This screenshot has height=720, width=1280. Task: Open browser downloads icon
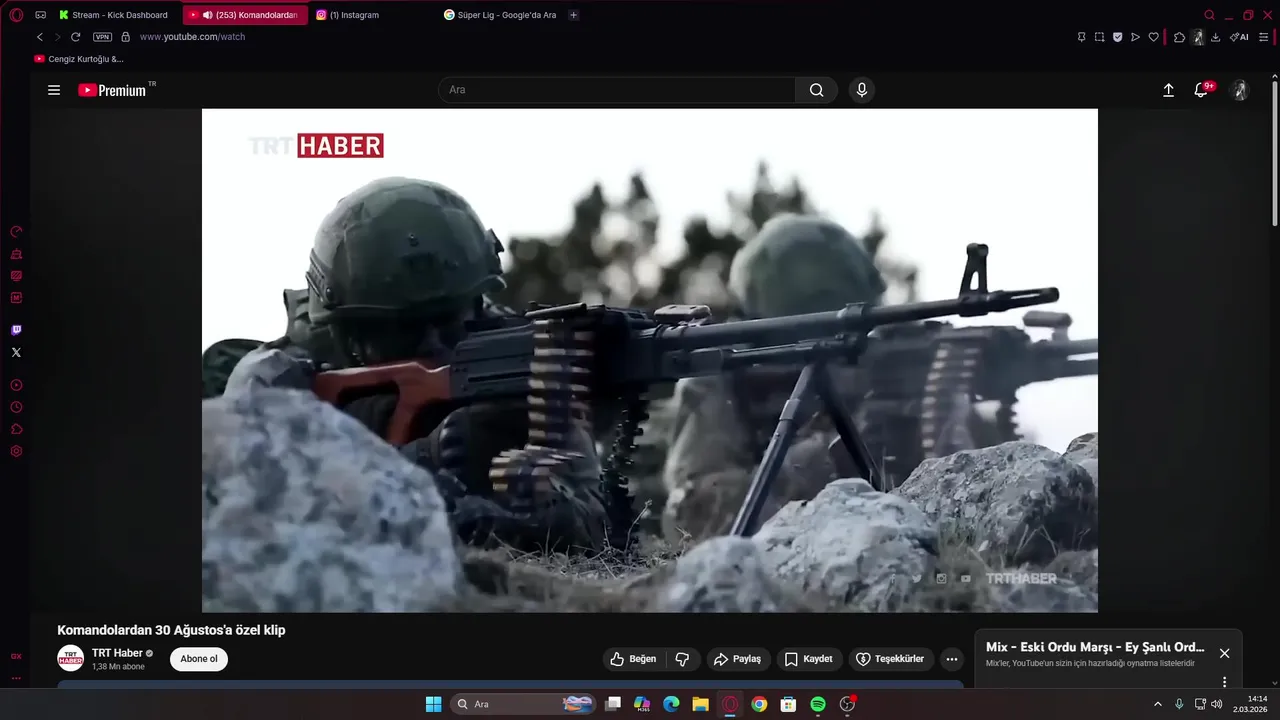1215,37
